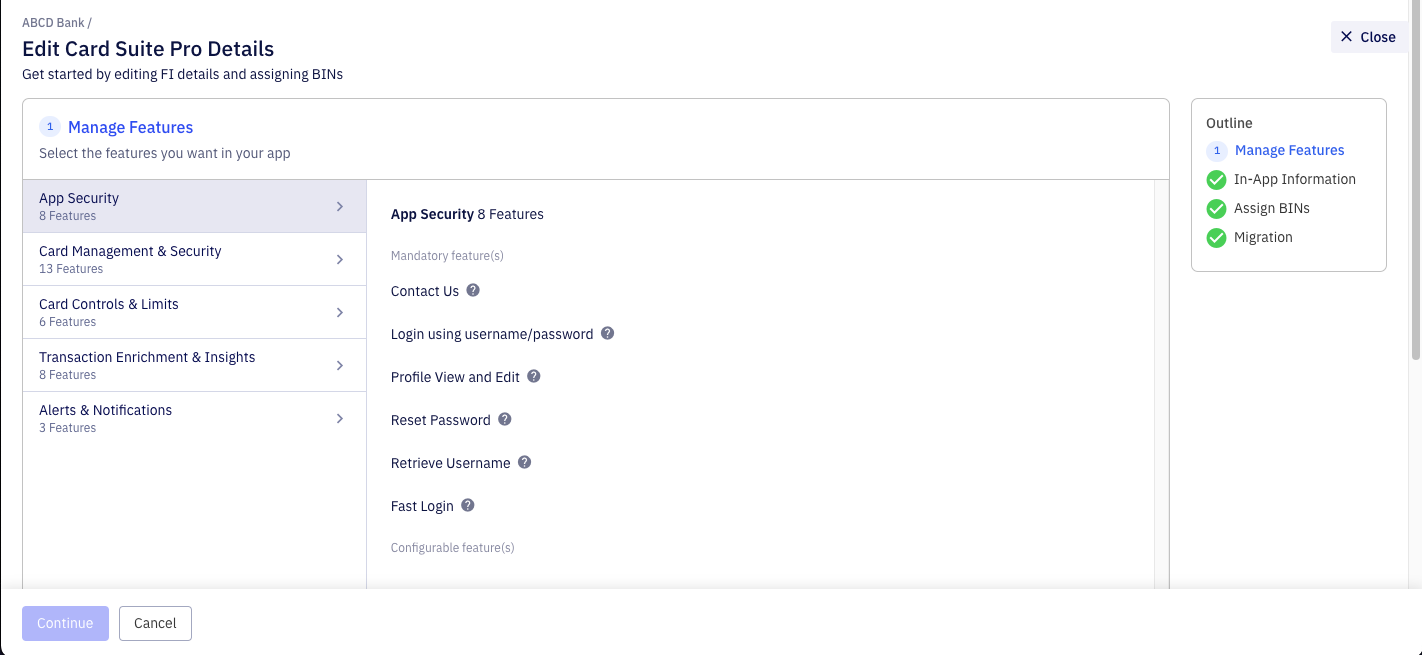
Task: Open Transaction Enrichment & Insights via its chevron
Action: coord(339,364)
